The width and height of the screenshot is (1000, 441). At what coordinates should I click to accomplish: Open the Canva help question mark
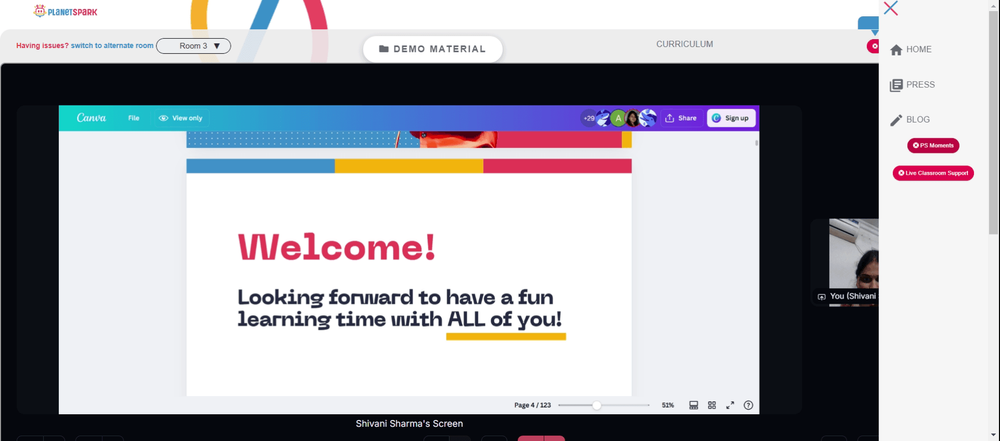pyautogui.click(x=749, y=405)
